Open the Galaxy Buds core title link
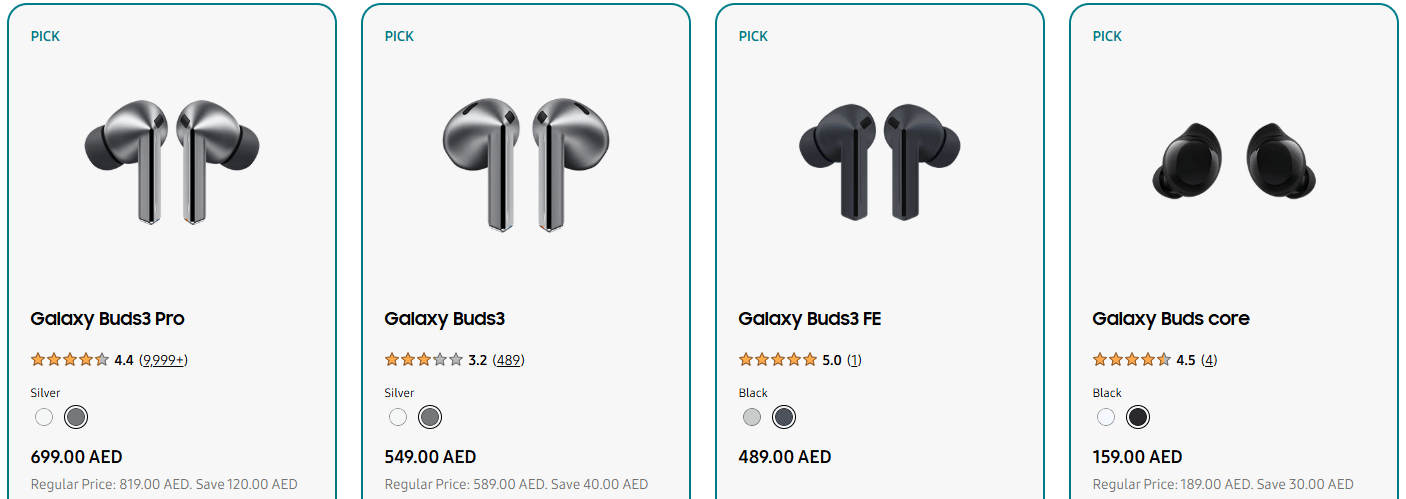The image size is (1406, 499). (1171, 319)
